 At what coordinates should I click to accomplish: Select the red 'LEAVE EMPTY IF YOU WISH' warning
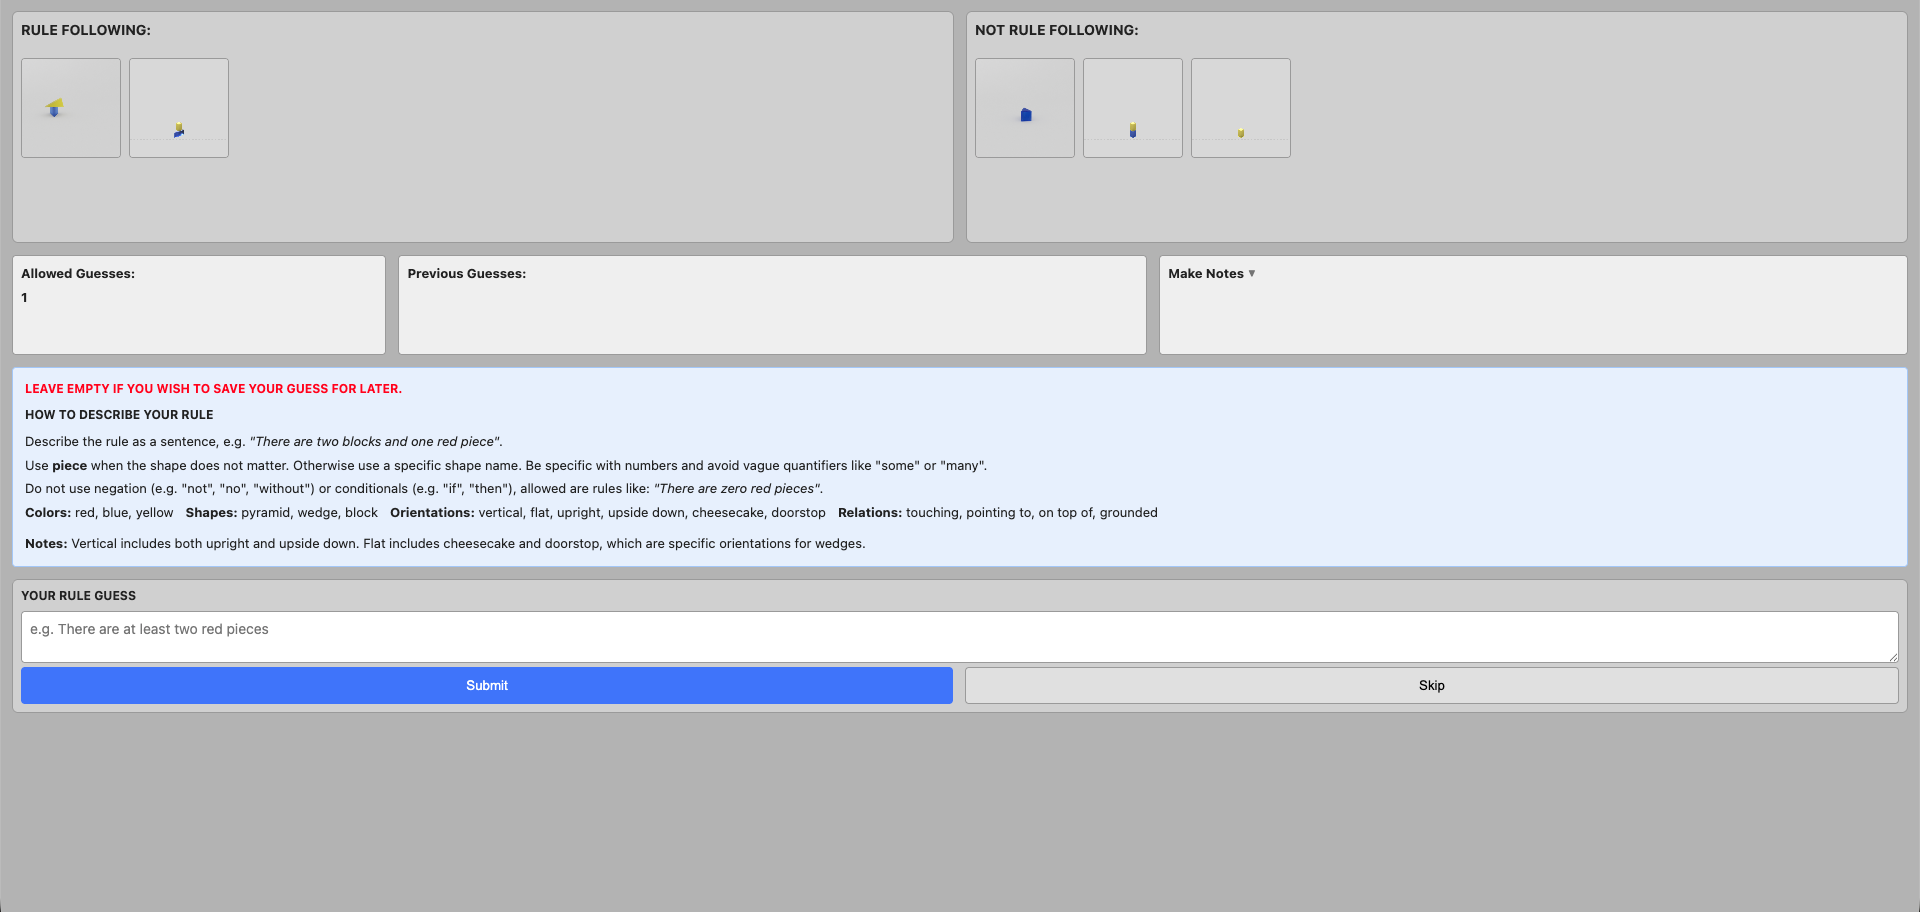[x=213, y=389]
